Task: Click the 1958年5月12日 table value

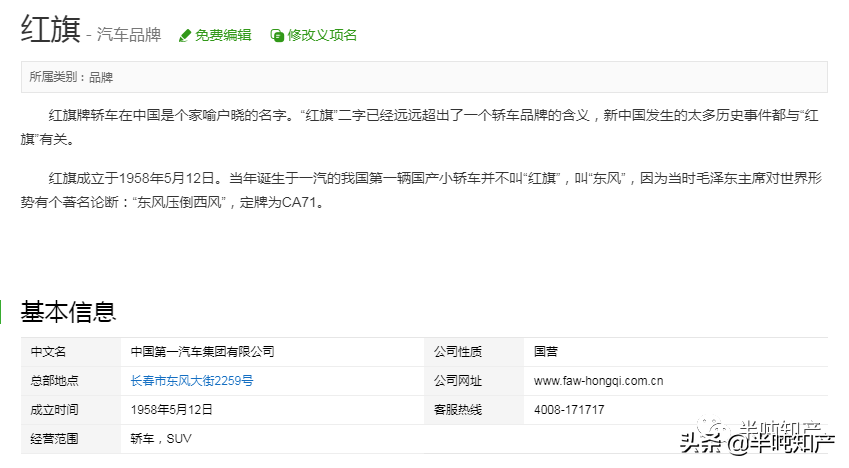Action: click(171, 410)
